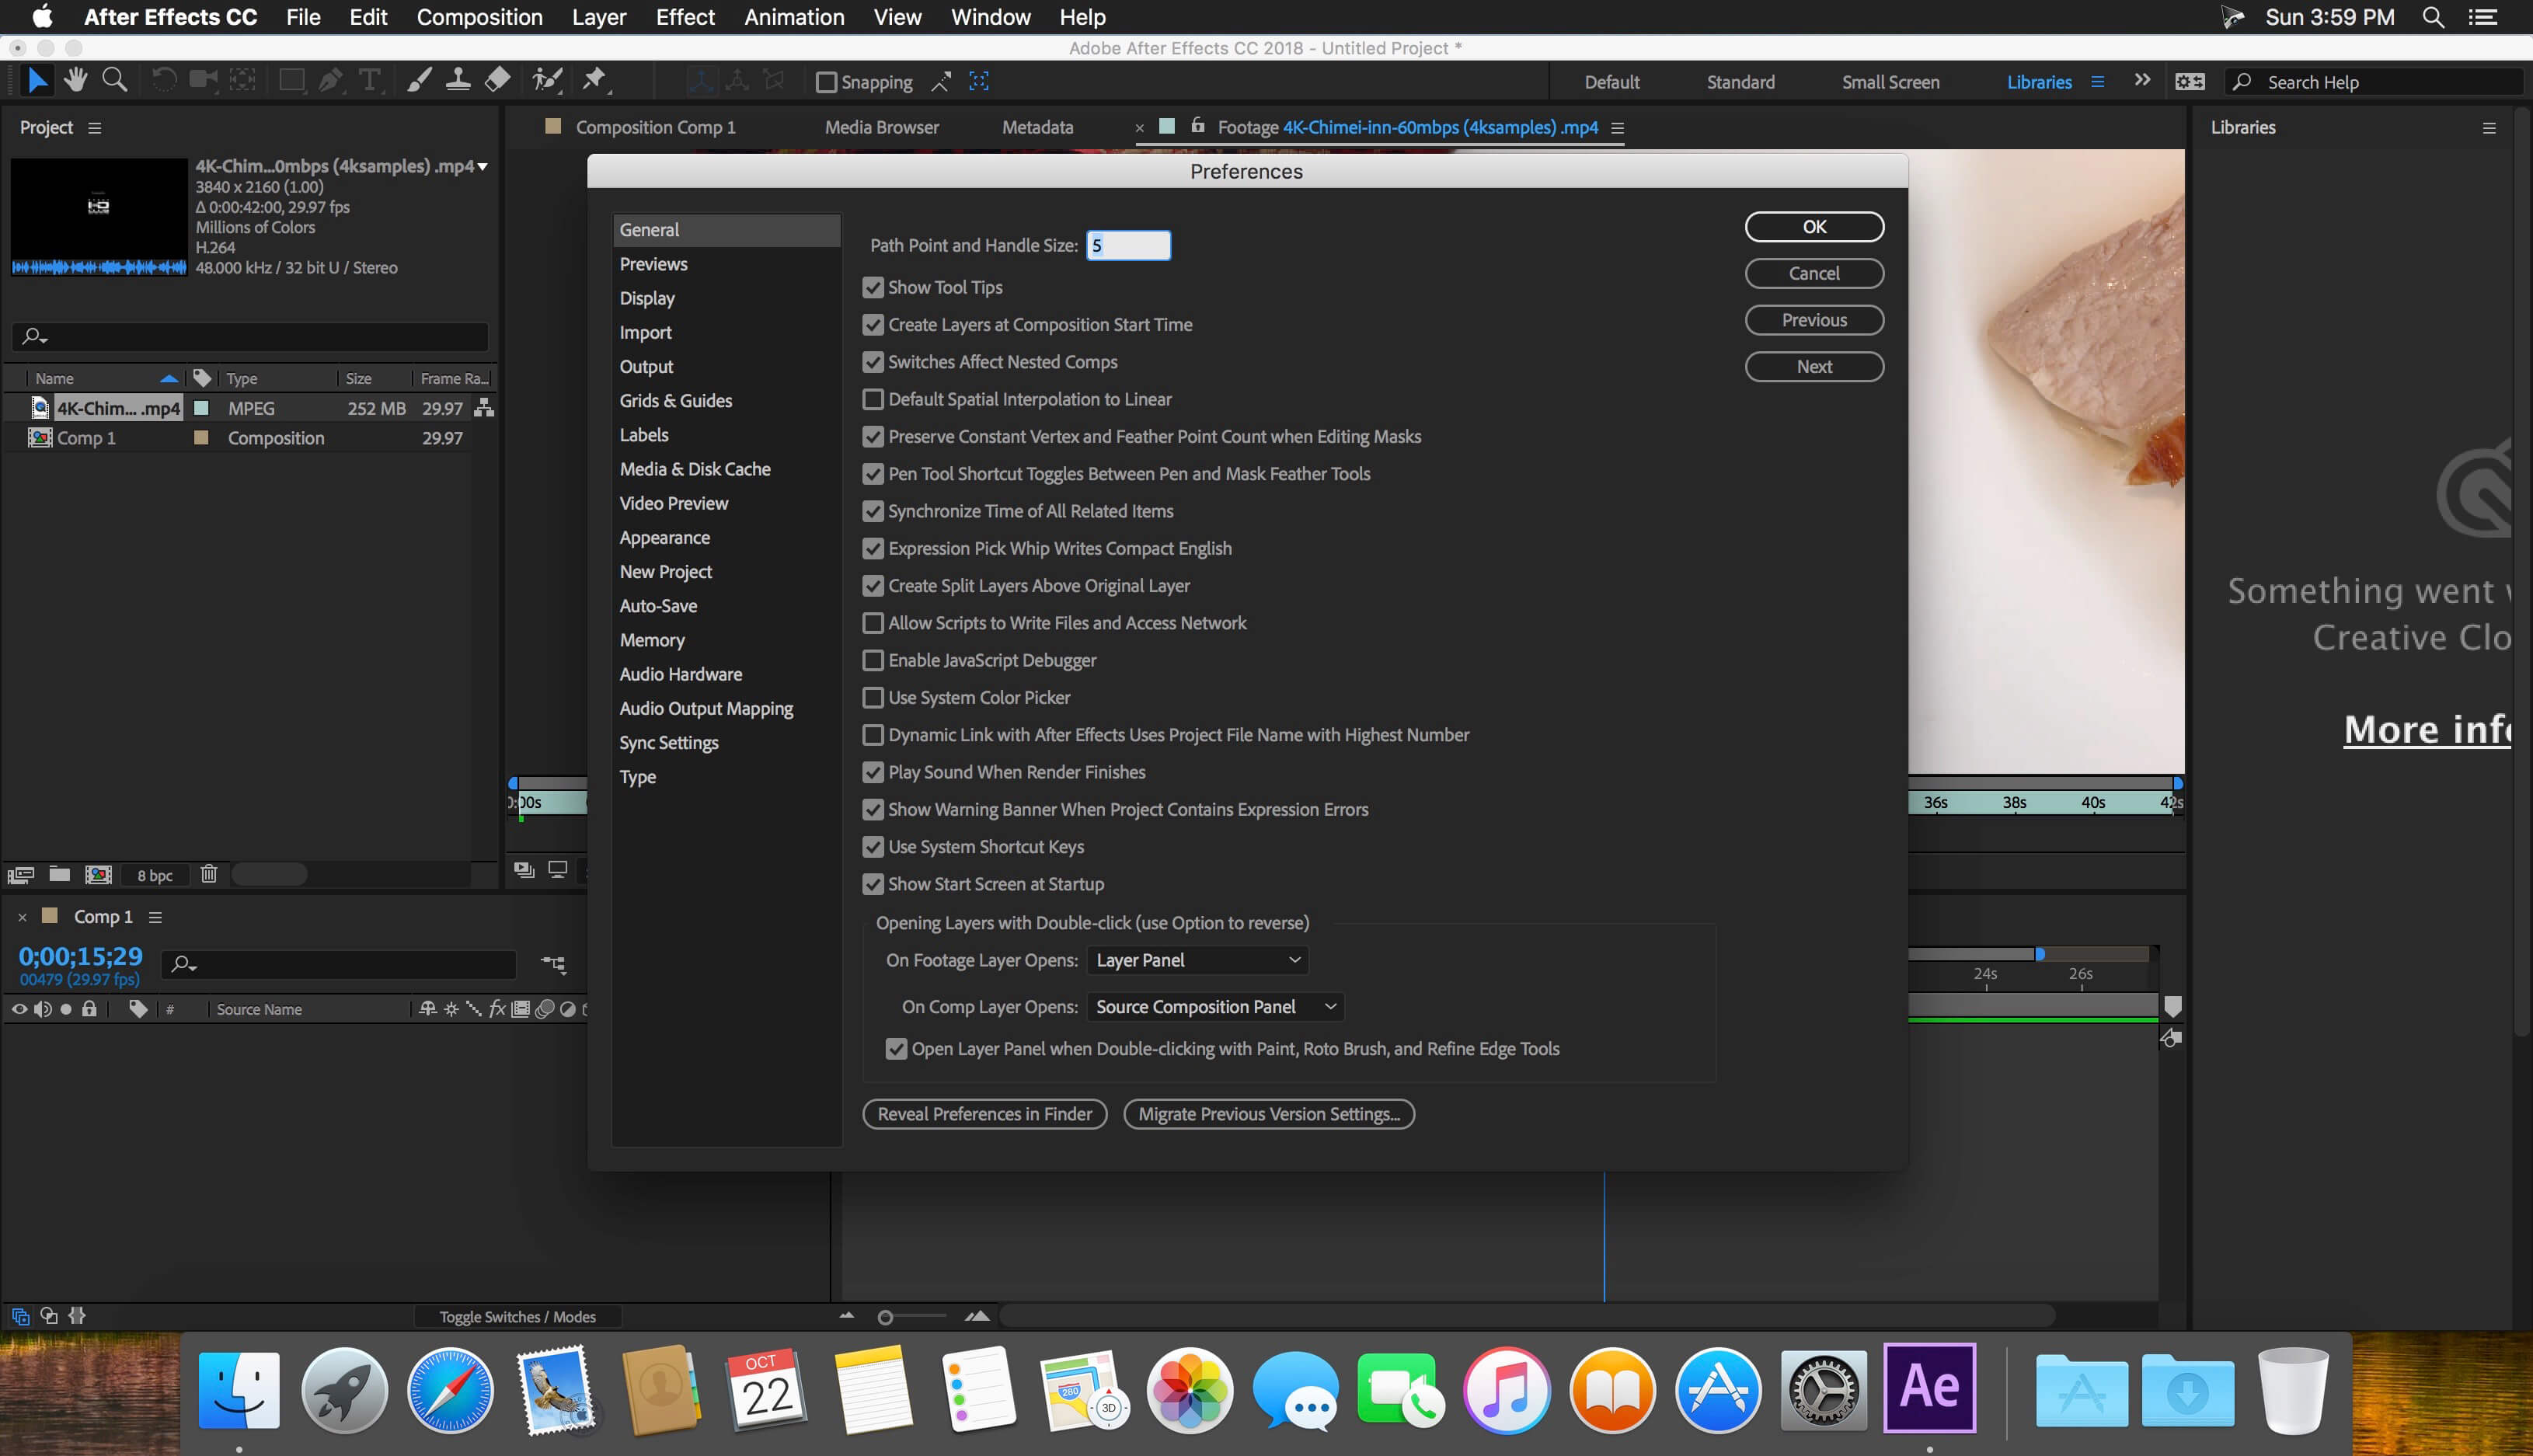Click the Path Point and Handle Size input field

pyautogui.click(x=1127, y=243)
